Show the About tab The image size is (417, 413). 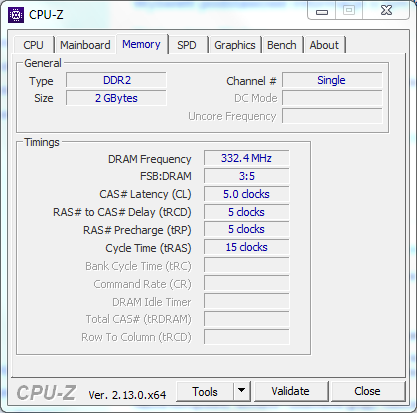[324, 45]
